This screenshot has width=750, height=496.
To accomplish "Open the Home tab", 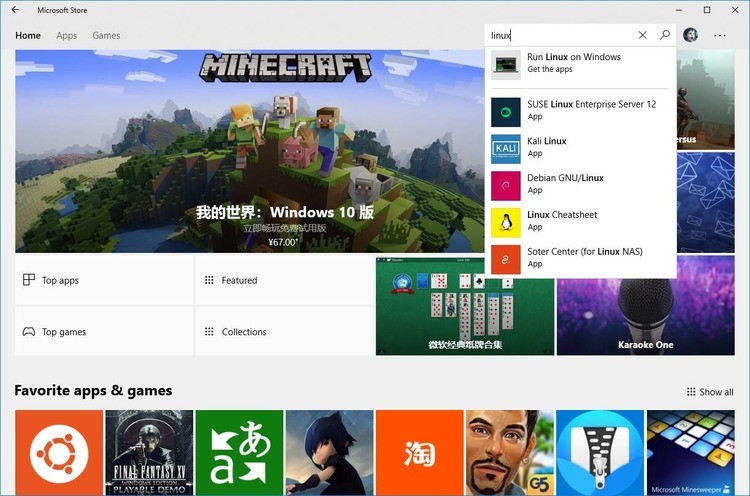I will (x=28, y=35).
